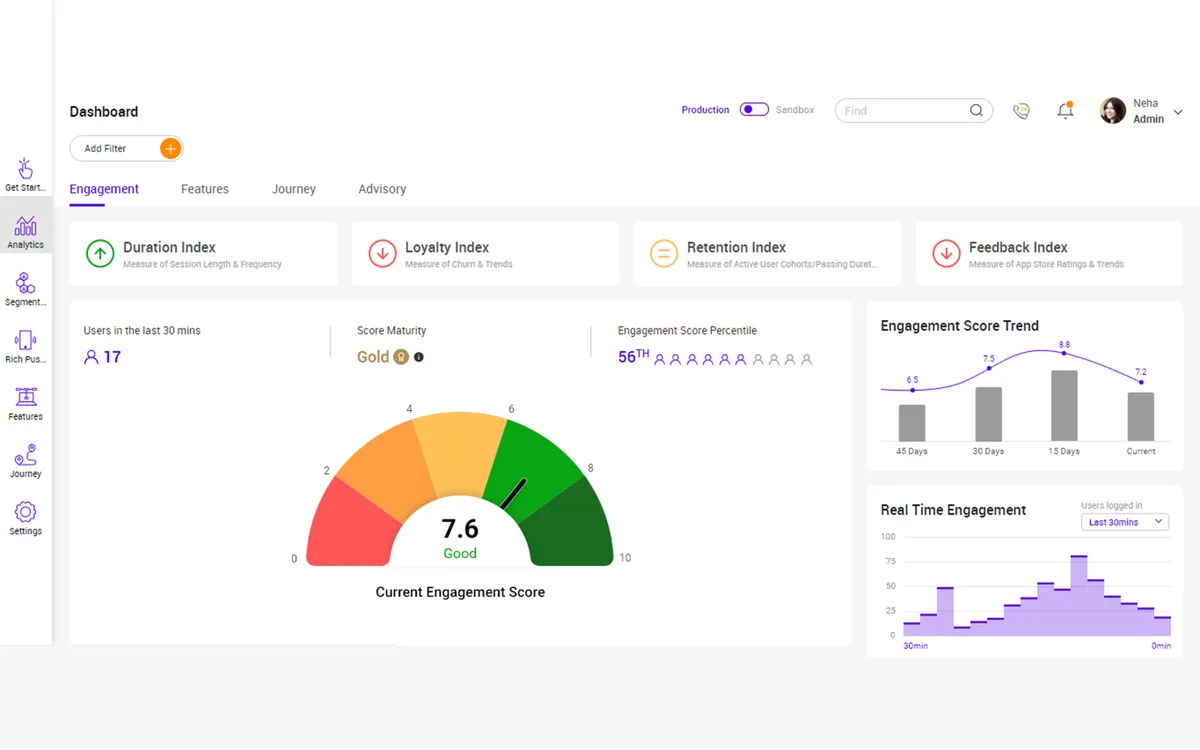Click the support headset icon

point(1021,111)
